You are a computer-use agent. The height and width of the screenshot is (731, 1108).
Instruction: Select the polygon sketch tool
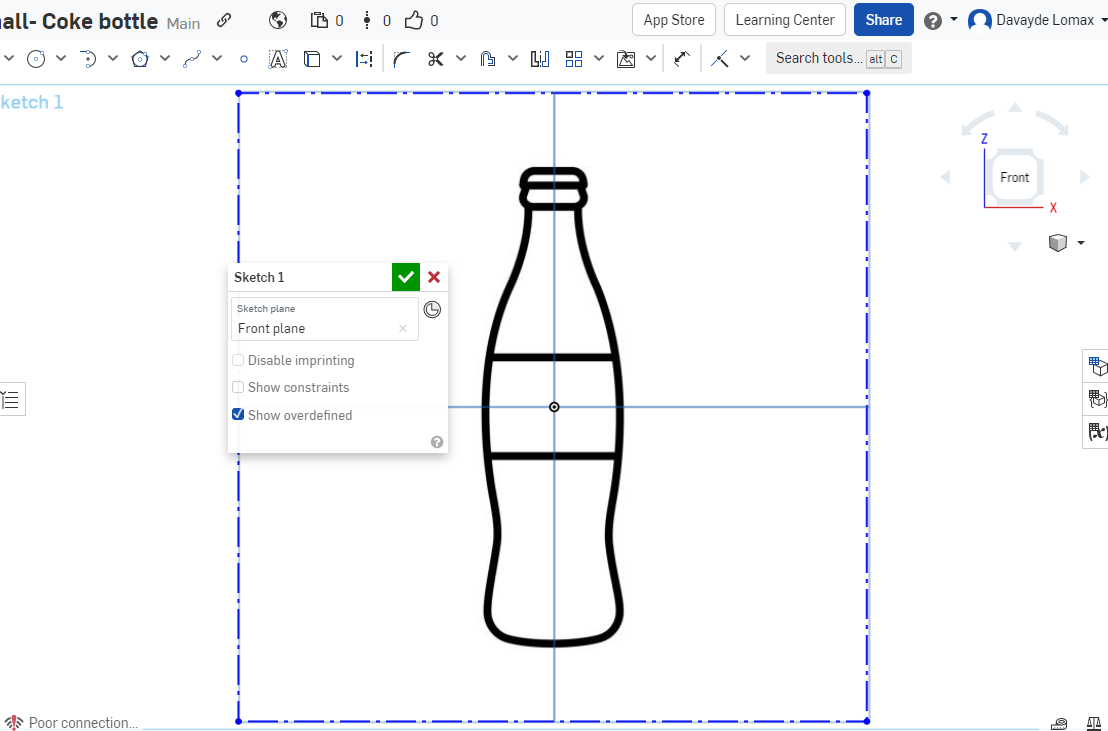pos(140,59)
